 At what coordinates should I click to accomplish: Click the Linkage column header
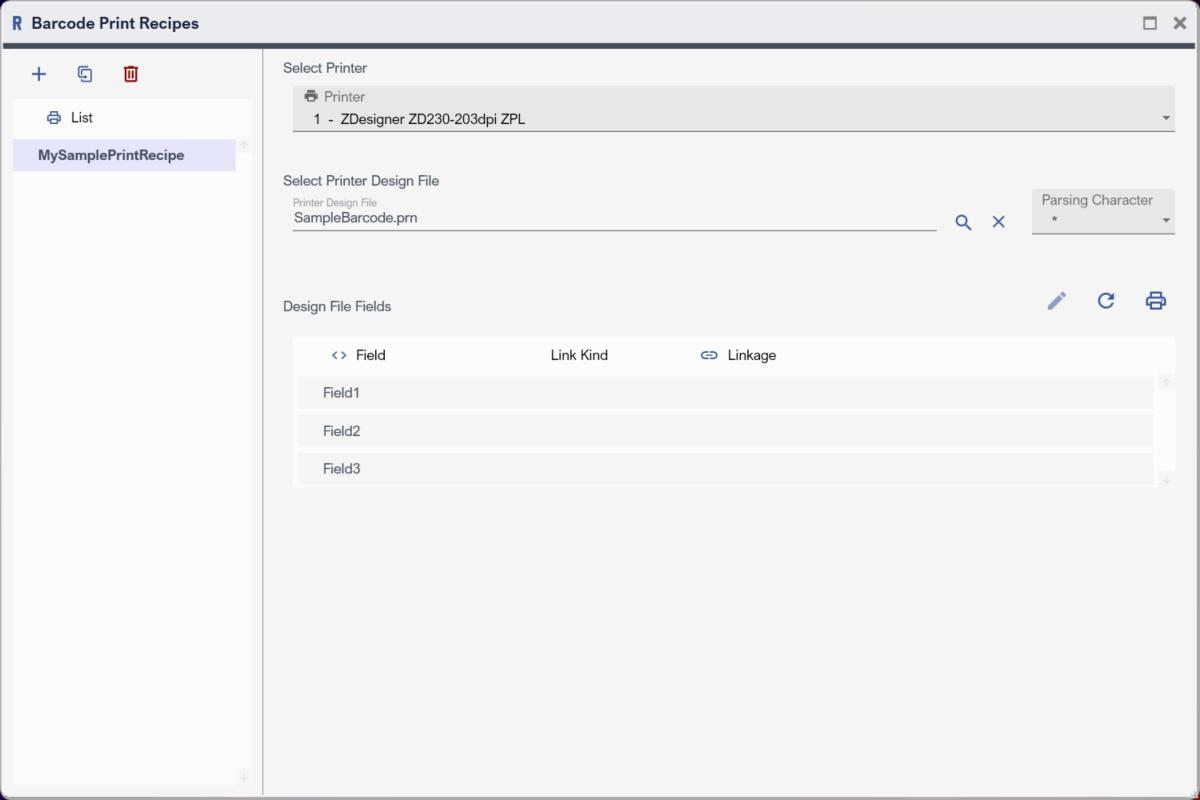click(751, 355)
